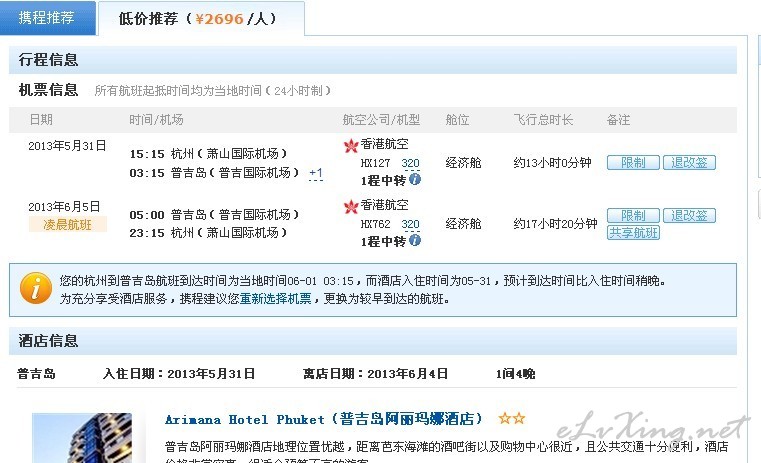Screen dimensions: 761x463
Task: Click 05:00 普吉岛 departure row
Action: [x=214, y=215]
